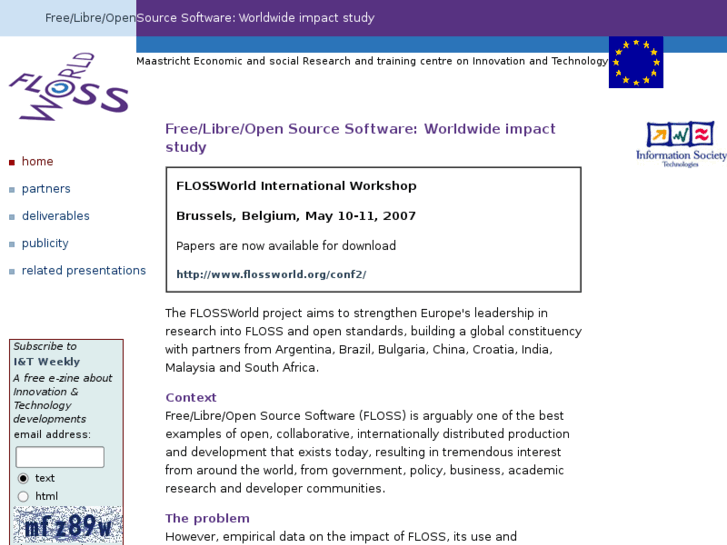Click the FLOSSWorld logo
Image resolution: width=727 pixels, height=545 pixels.
tap(69, 86)
